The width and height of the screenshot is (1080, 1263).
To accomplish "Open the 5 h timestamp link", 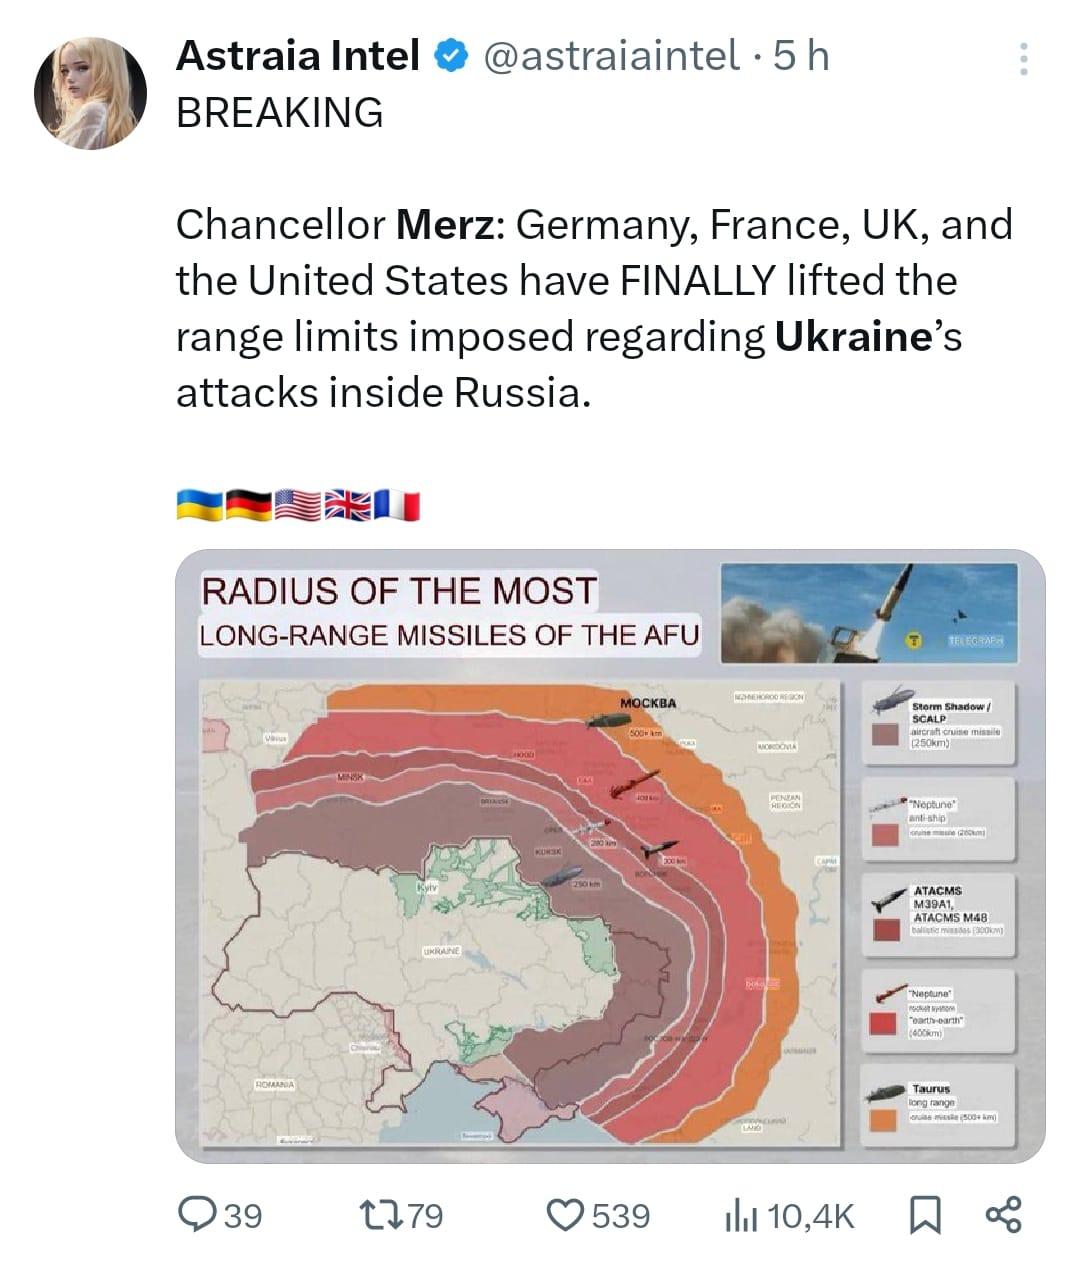I will (x=802, y=56).
